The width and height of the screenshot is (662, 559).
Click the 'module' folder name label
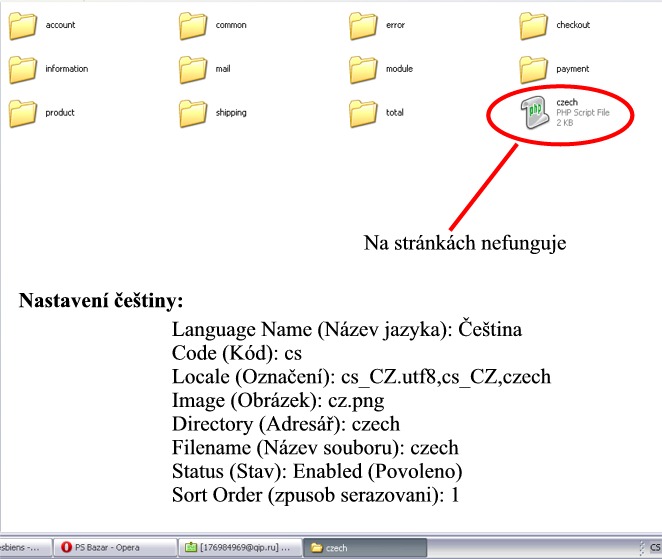tap(399, 69)
